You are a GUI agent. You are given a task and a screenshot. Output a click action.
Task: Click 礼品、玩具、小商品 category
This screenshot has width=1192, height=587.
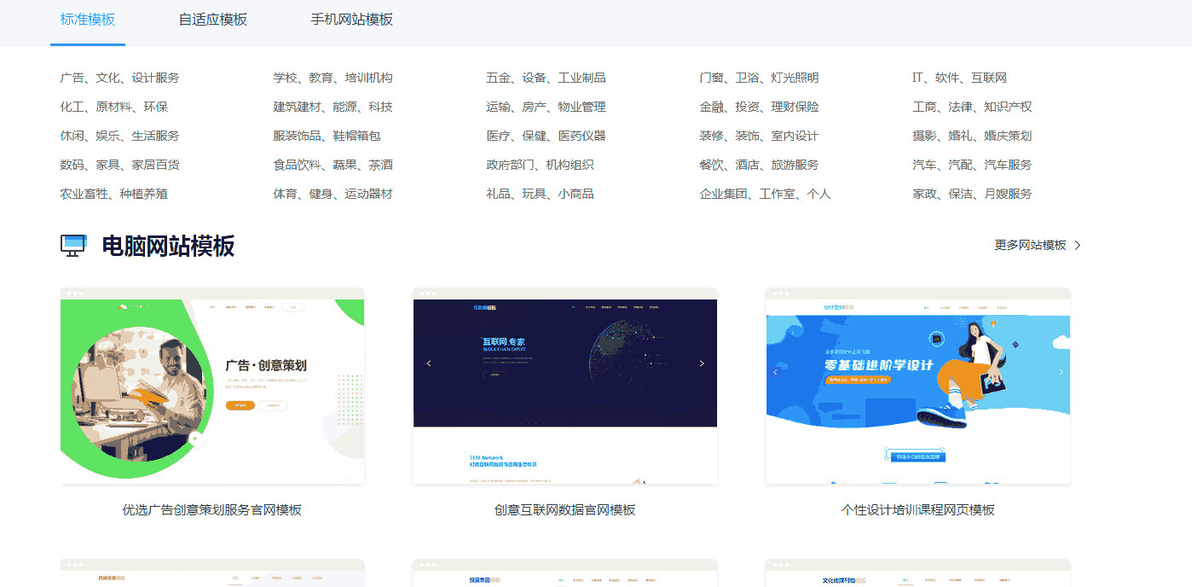[x=540, y=193]
